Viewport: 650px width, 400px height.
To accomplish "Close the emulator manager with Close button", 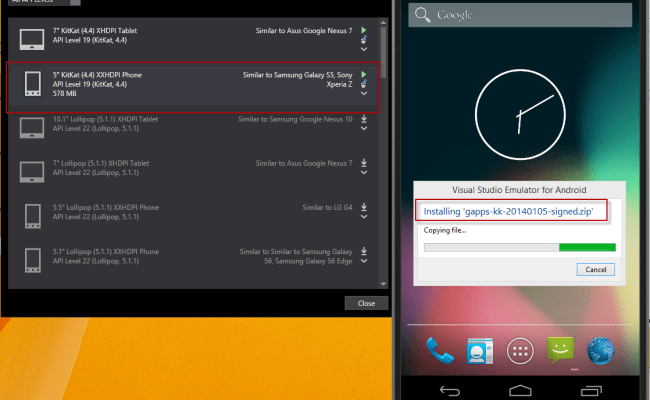I will click(x=366, y=303).
